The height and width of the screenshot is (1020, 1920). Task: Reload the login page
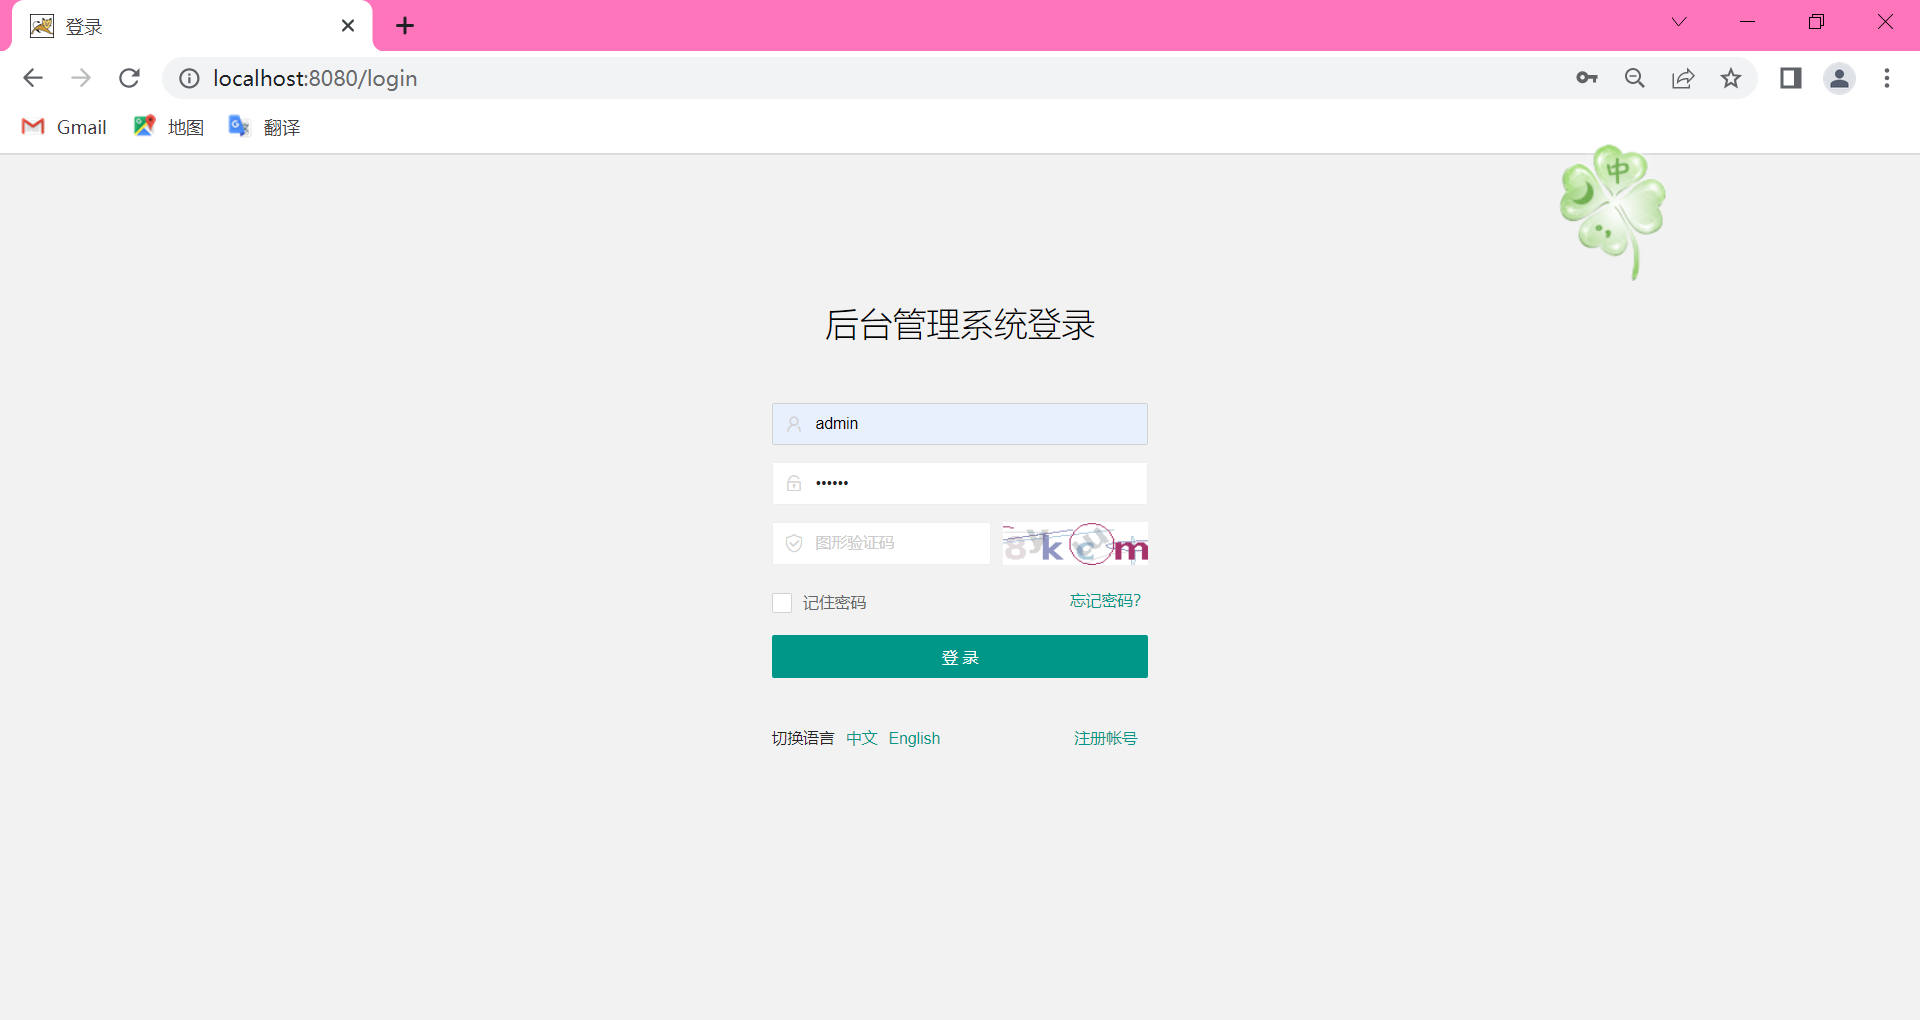[129, 78]
